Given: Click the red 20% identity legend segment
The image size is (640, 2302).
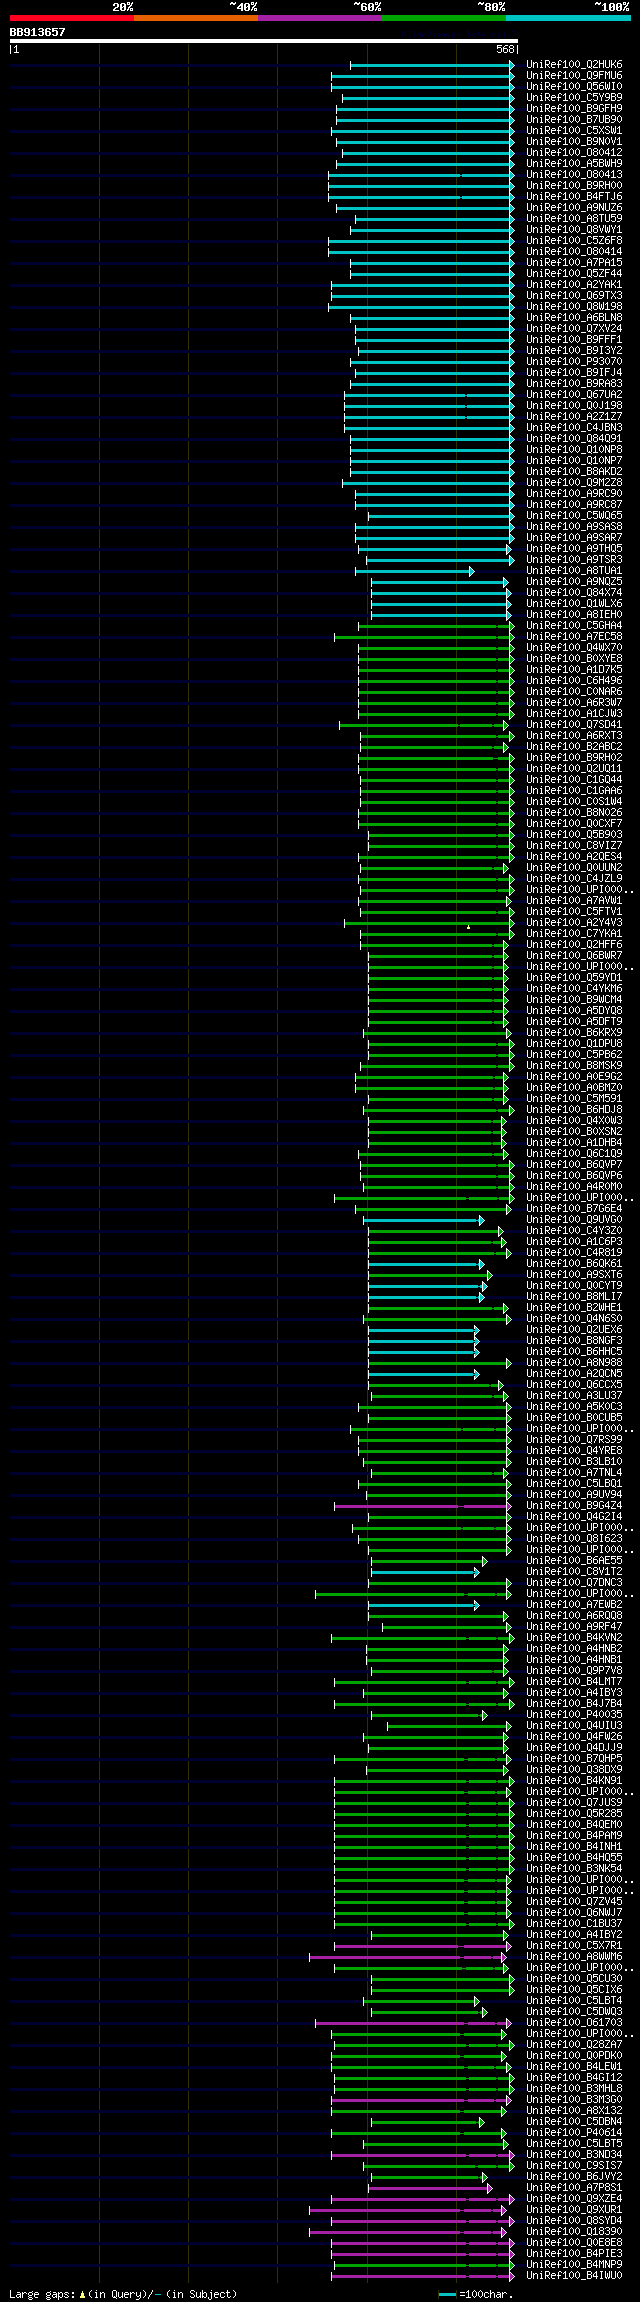Looking at the screenshot, I should pos(71,18).
